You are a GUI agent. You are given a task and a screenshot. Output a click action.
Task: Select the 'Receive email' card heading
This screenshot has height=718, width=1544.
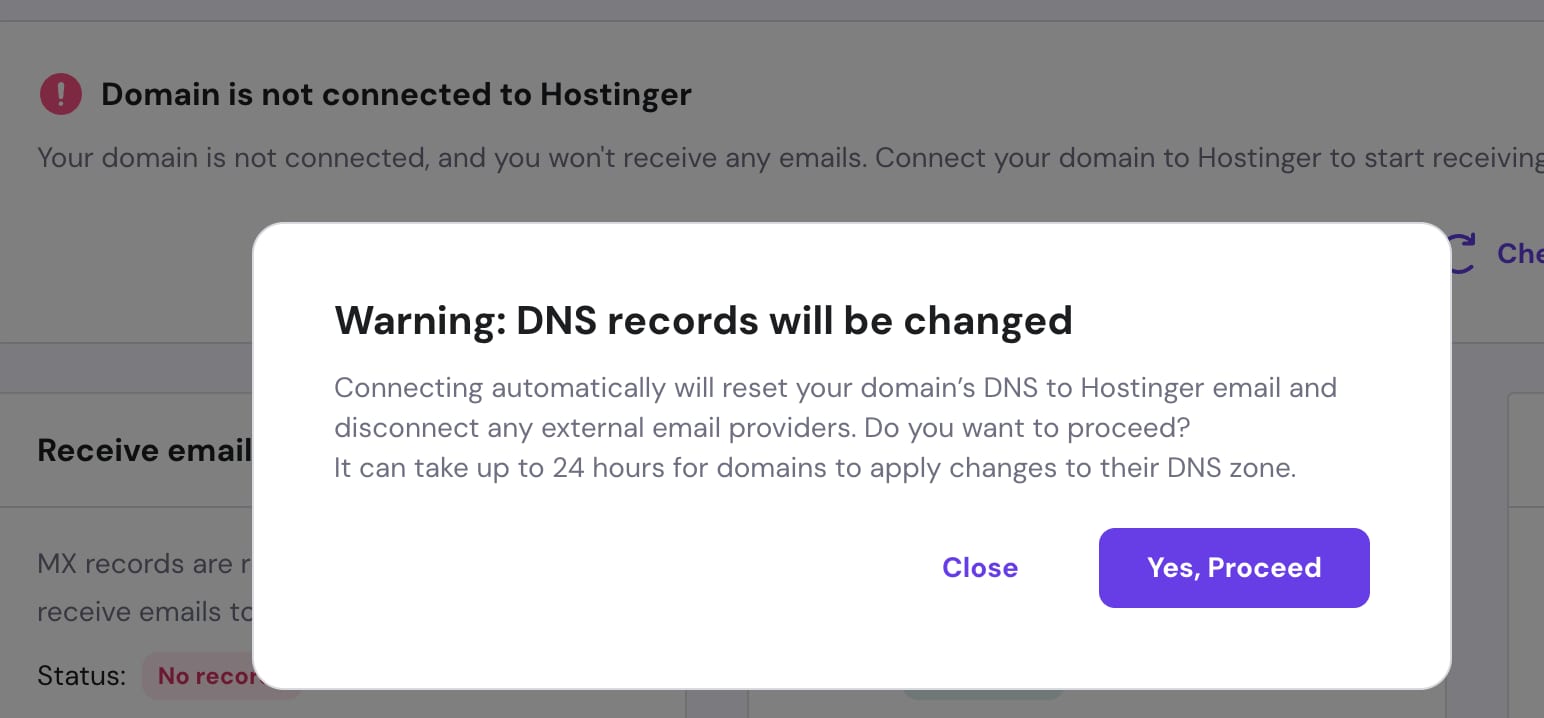click(x=144, y=451)
